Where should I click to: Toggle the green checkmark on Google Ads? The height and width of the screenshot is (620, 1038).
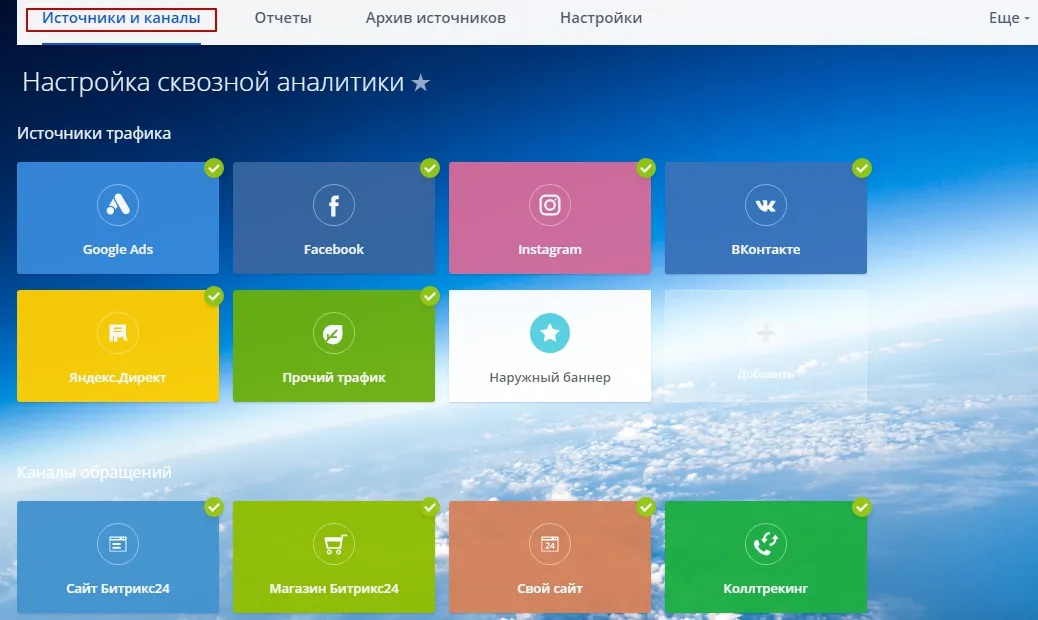coord(213,168)
